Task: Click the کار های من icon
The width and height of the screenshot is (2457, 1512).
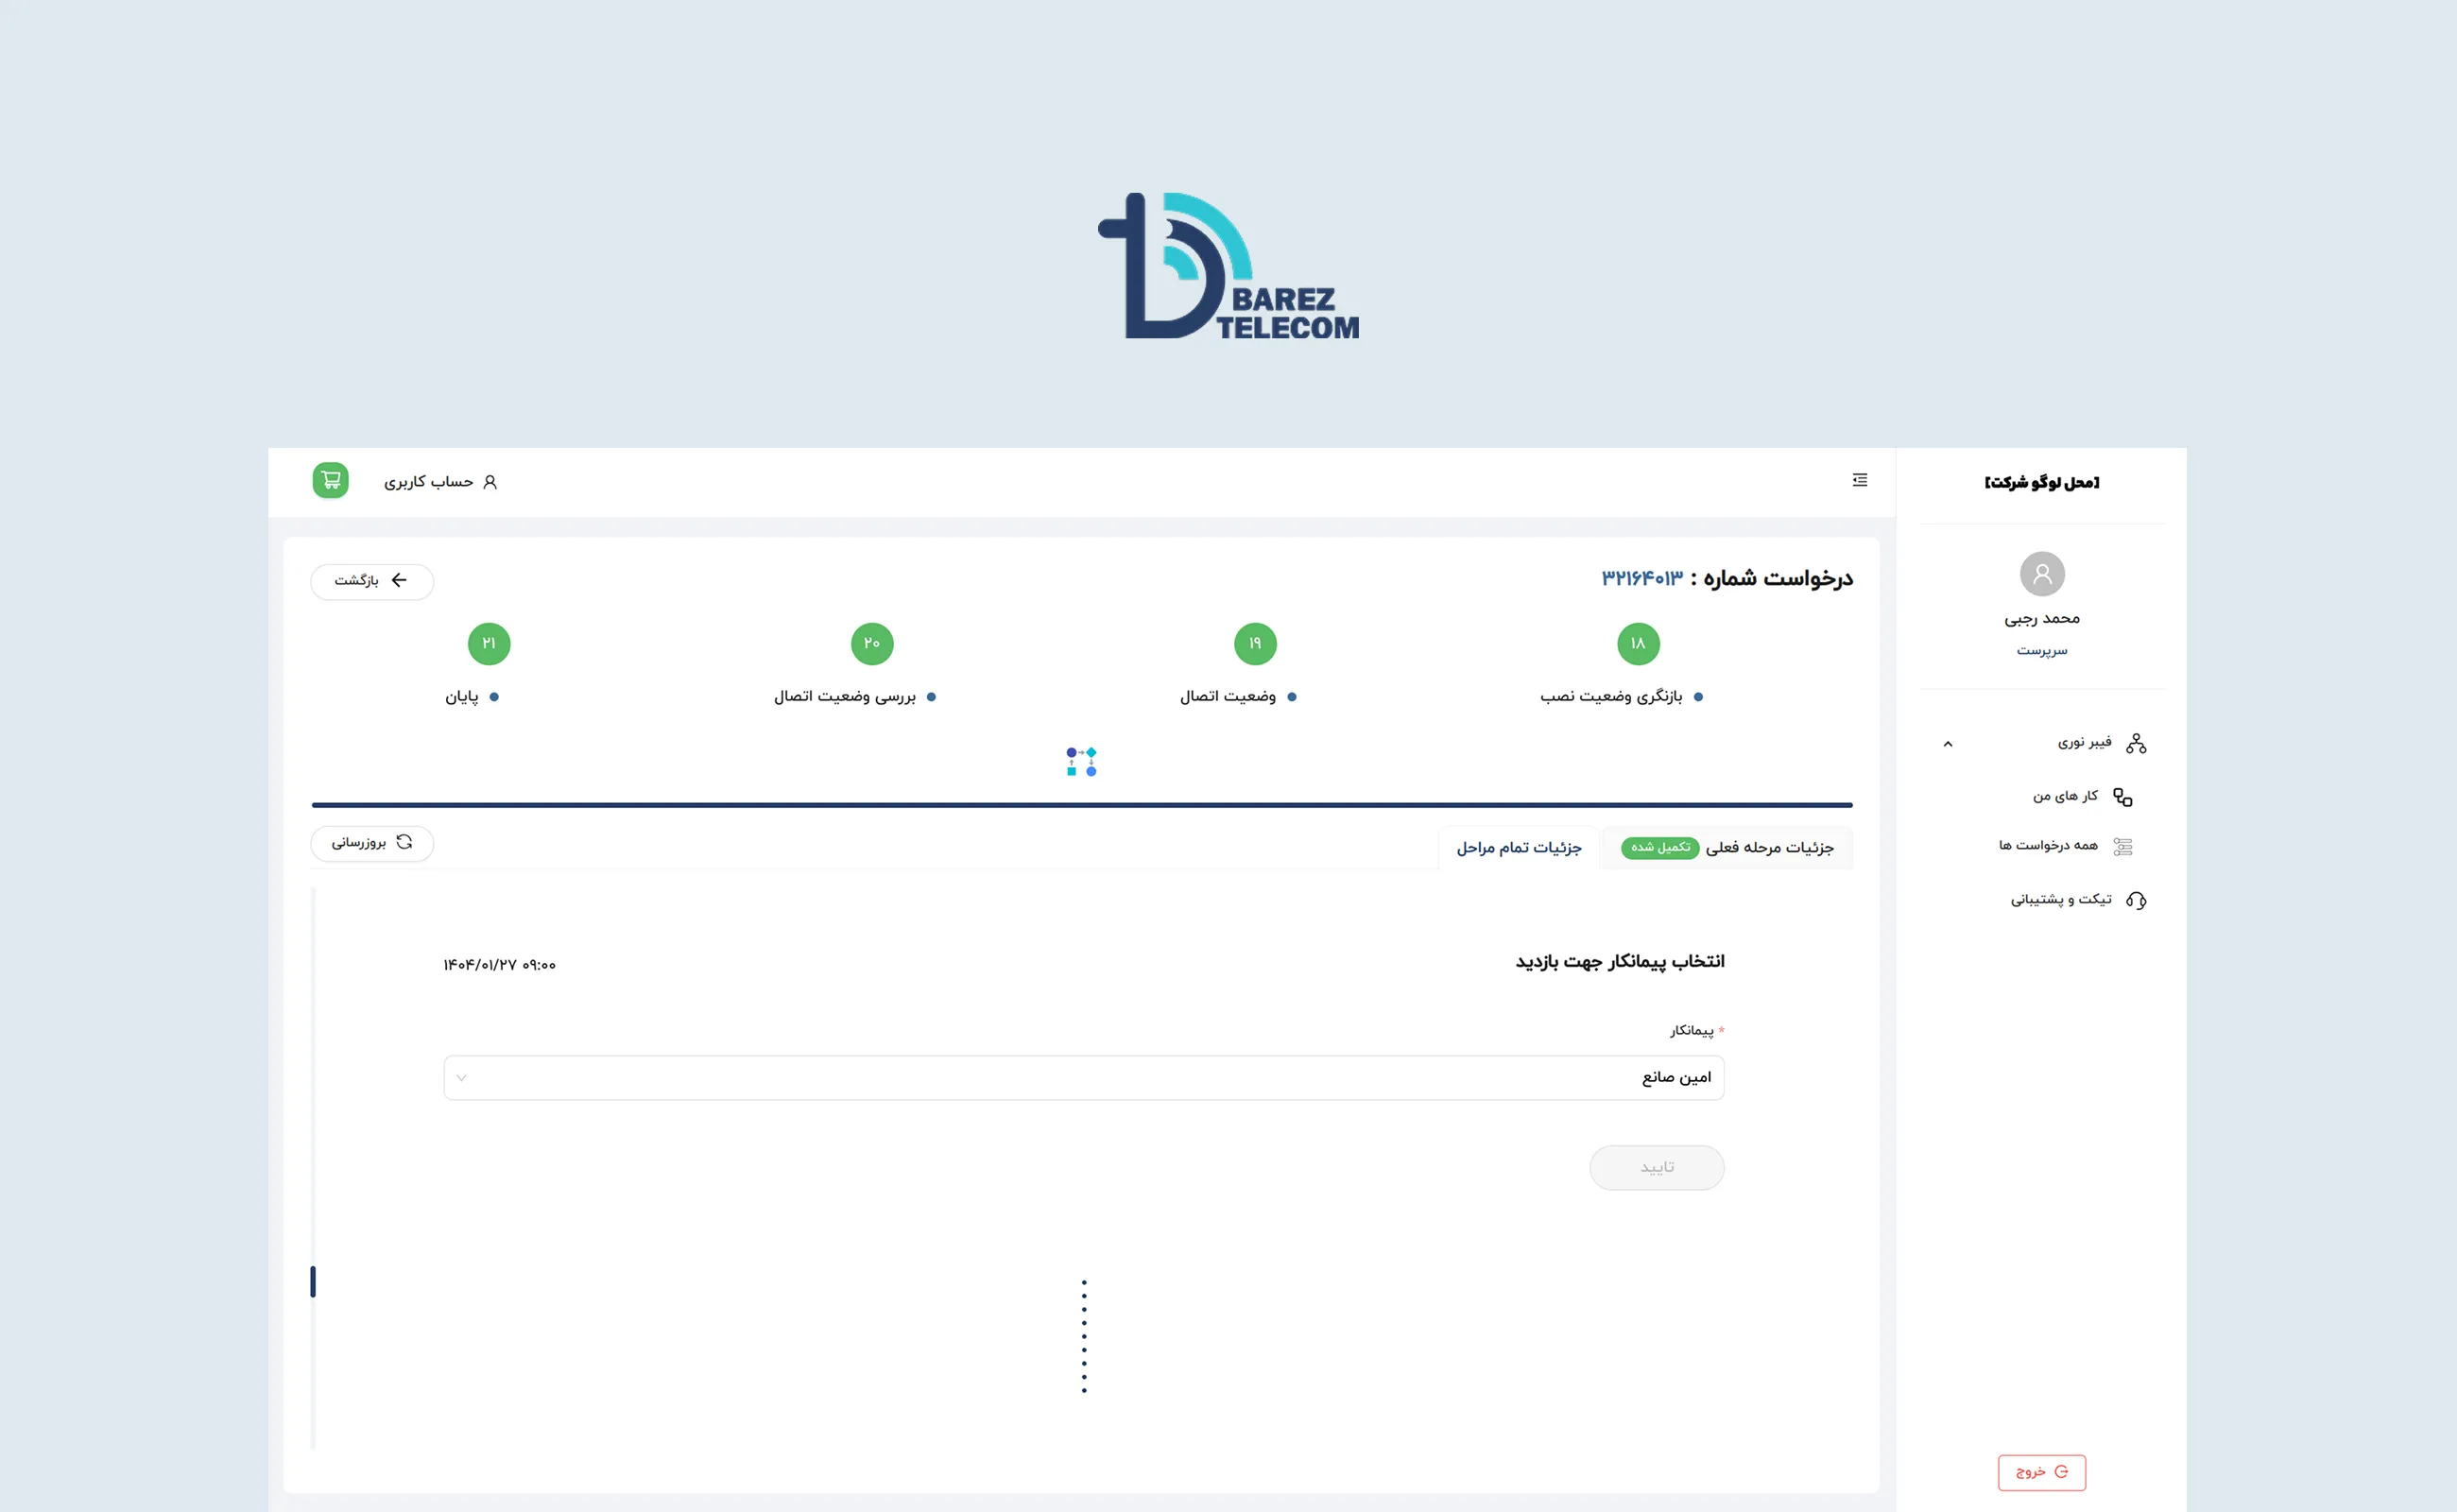Action: pos(2123,797)
